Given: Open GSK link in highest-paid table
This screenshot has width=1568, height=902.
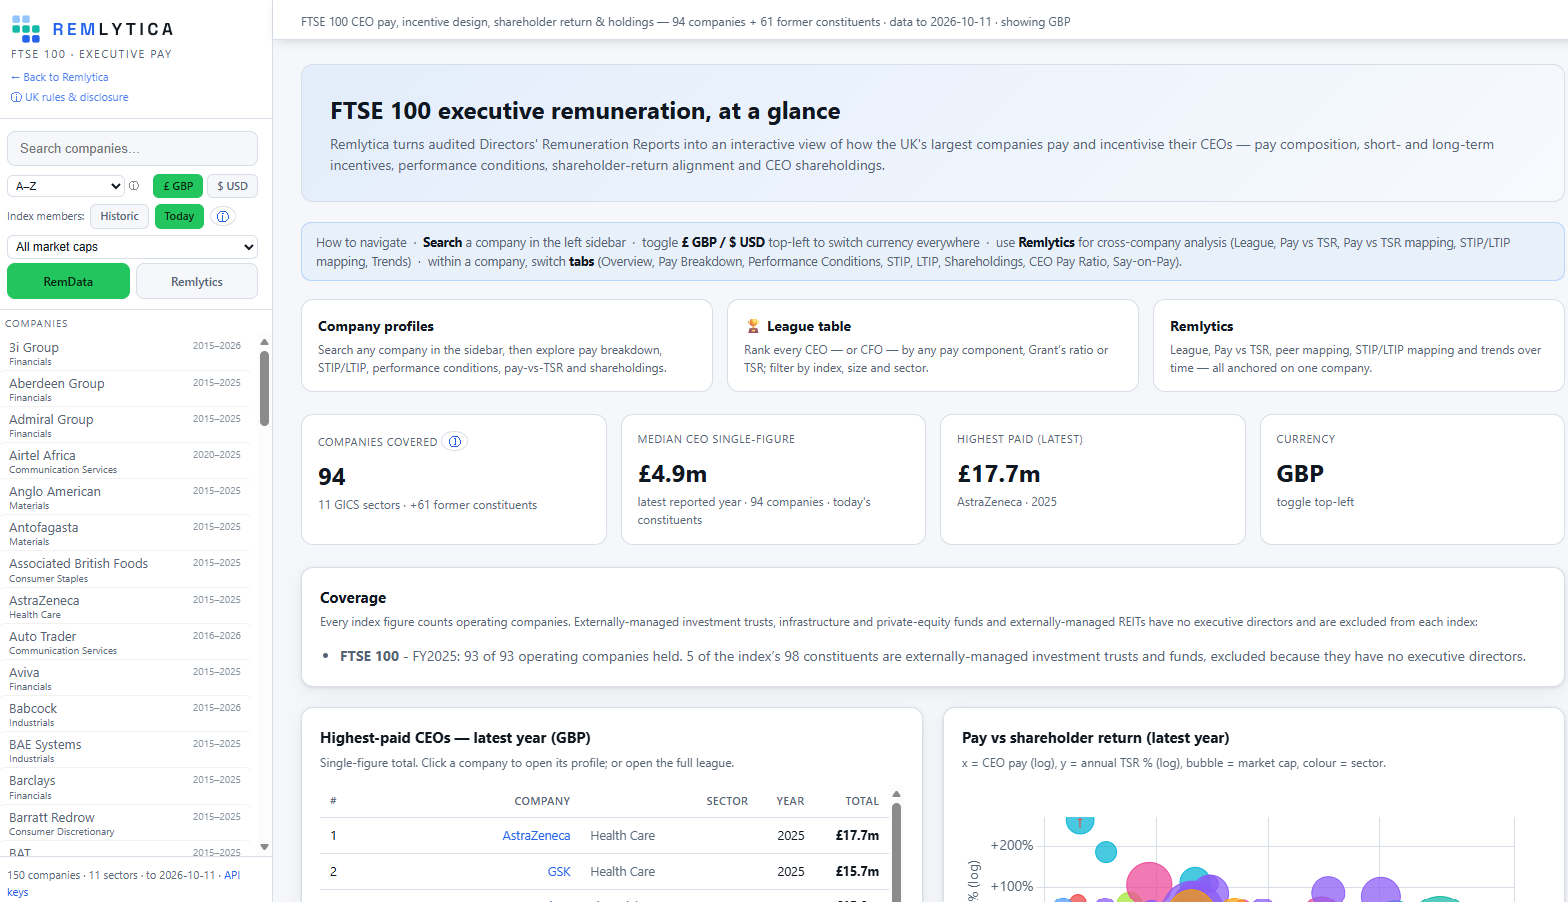Looking at the screenshot, I should coord(559,872).
